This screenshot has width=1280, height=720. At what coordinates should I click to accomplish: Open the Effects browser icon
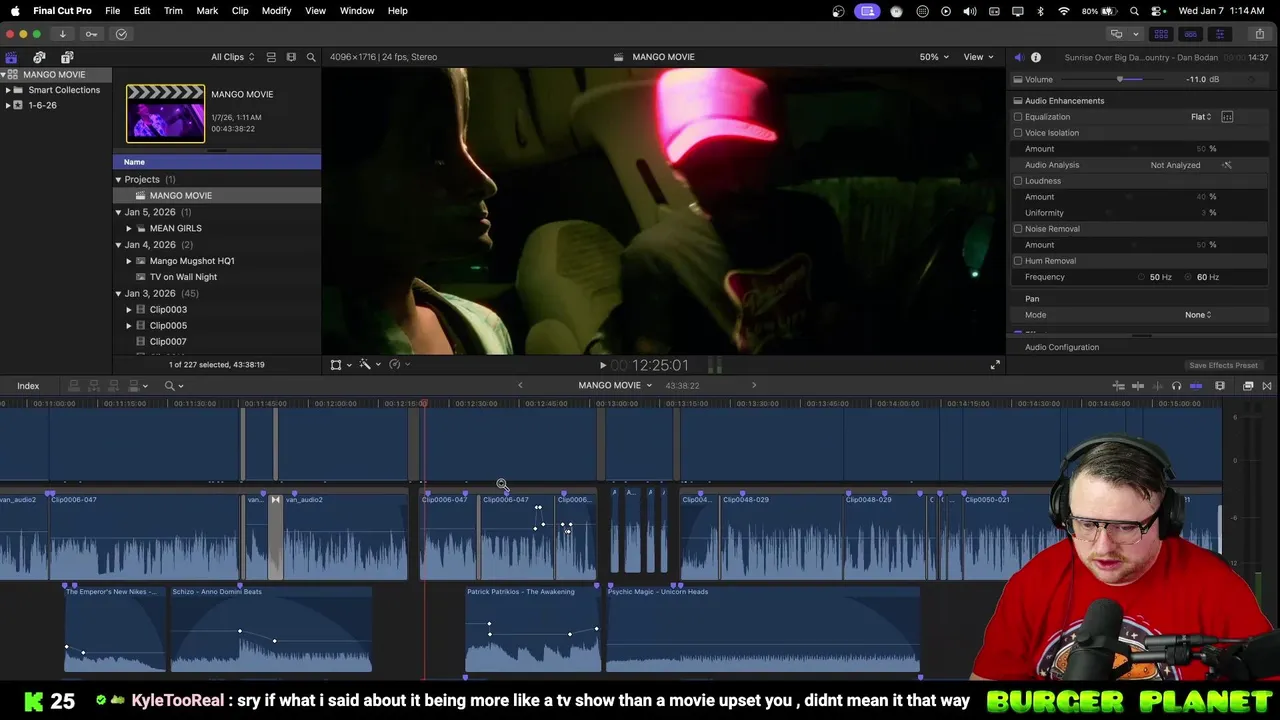point(1248,386)
